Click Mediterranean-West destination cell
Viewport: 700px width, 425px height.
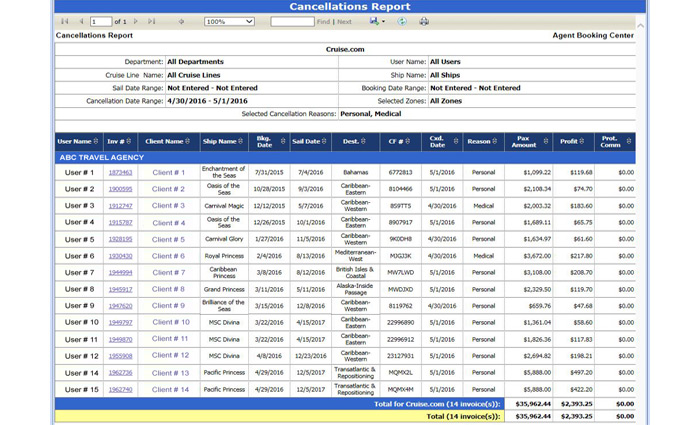click(356, 256)
